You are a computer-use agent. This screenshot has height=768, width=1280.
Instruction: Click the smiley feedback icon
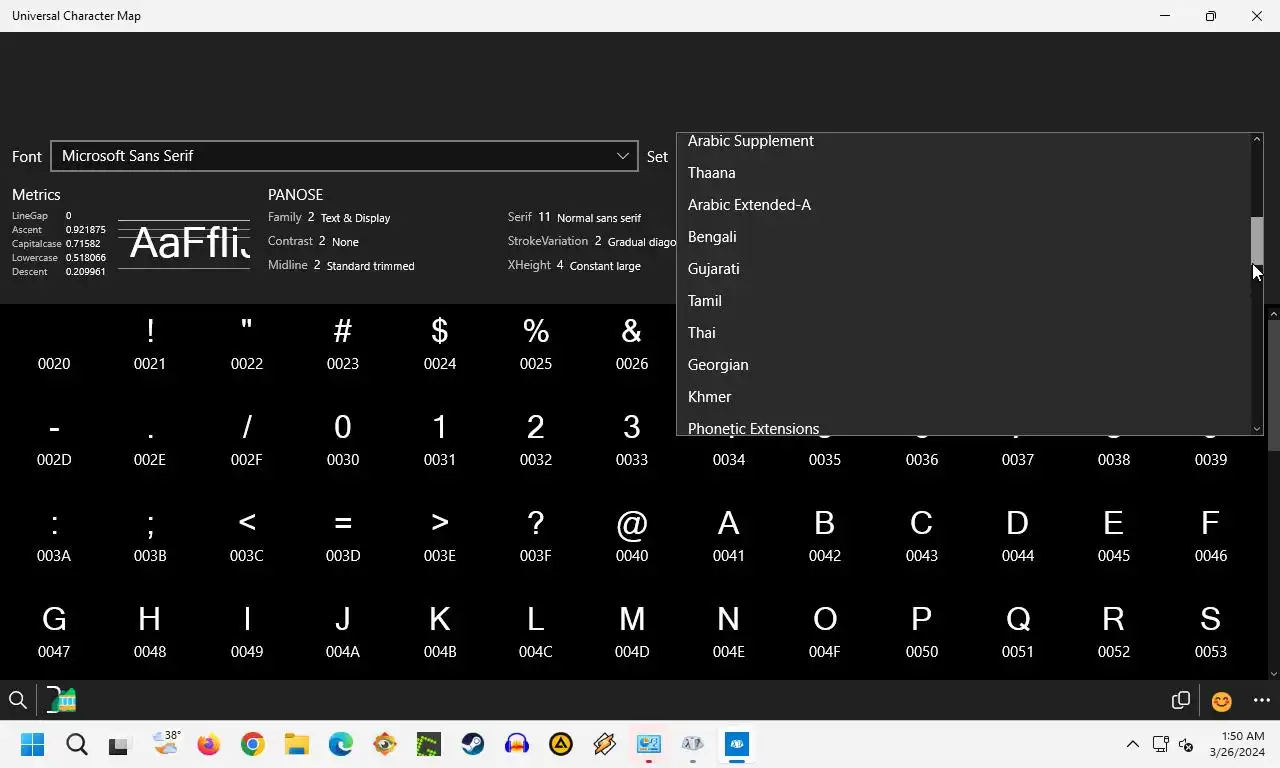pos(1221,701)
